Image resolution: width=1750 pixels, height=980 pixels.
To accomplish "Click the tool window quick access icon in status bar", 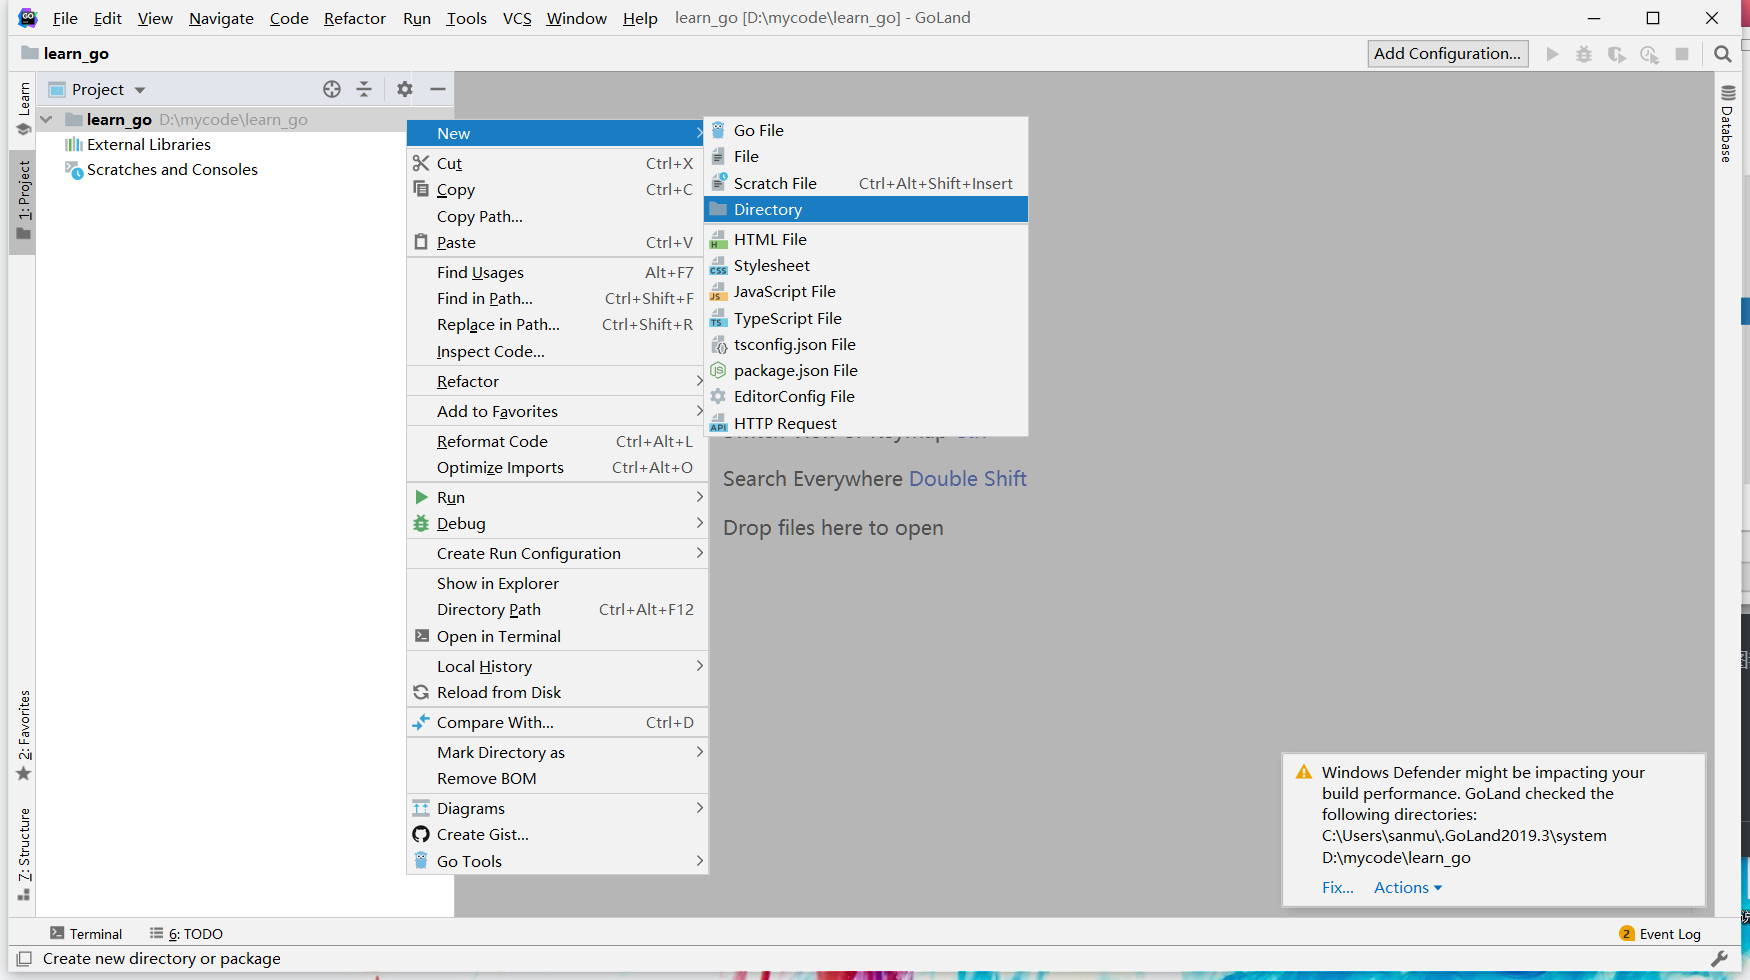I will [24, 959].
